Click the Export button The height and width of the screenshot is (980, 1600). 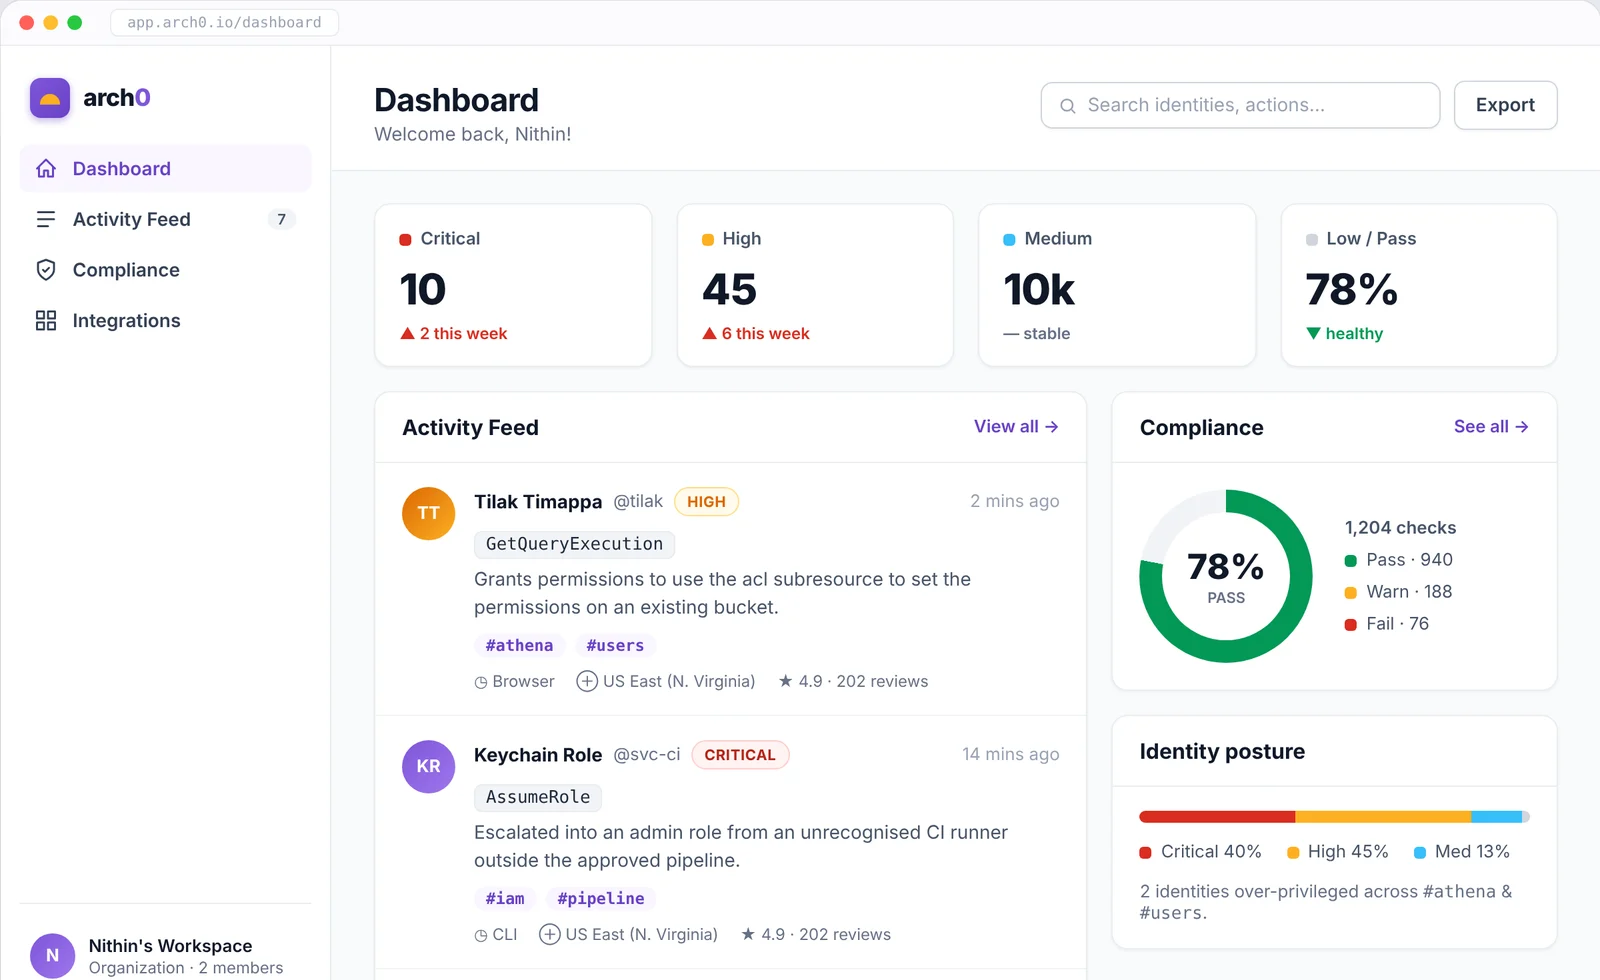[x=1505, y=105]
